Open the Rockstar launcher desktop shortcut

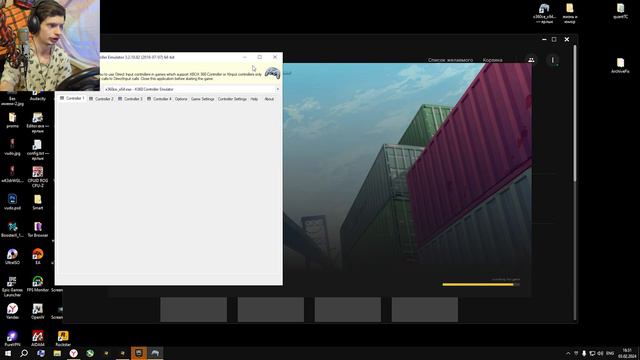click(63, 338)
